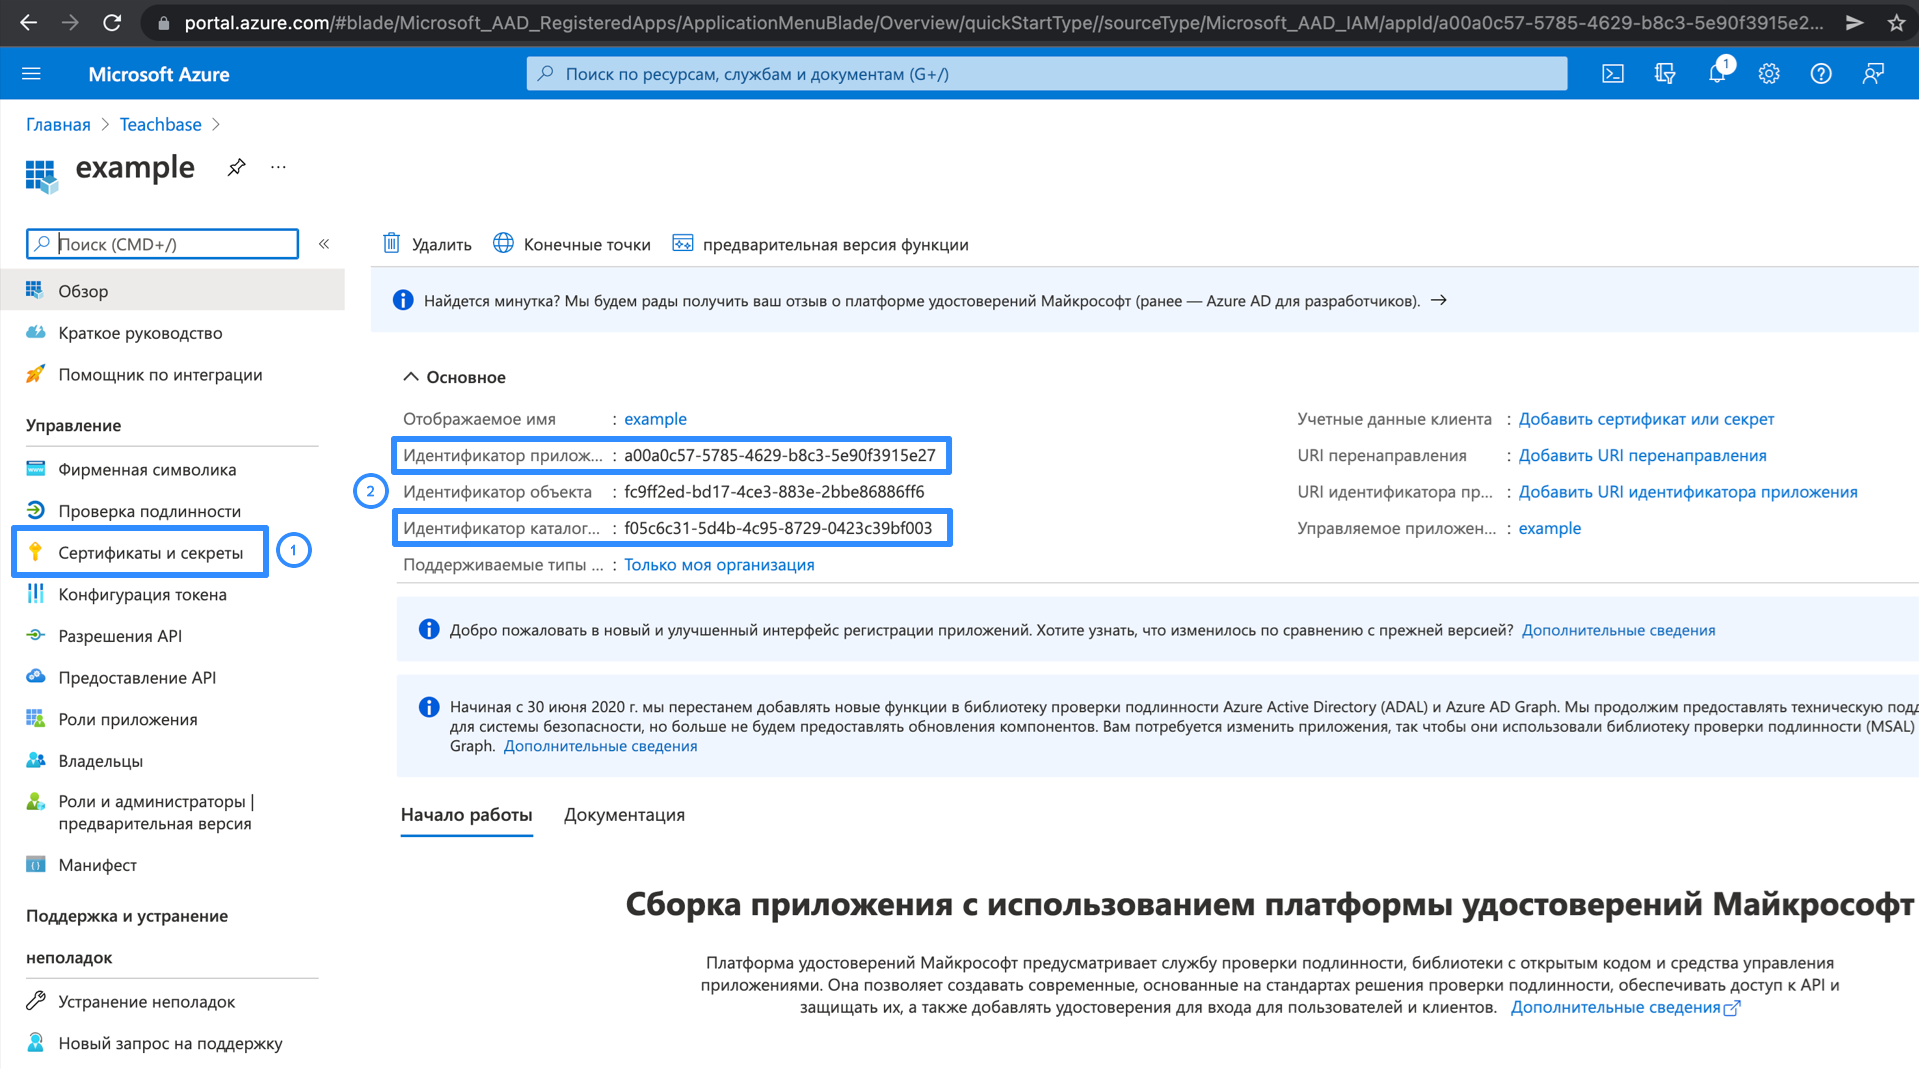Go back in the browser
This screenshot has height=1069, width=1919.
click(x=29, y=22)
